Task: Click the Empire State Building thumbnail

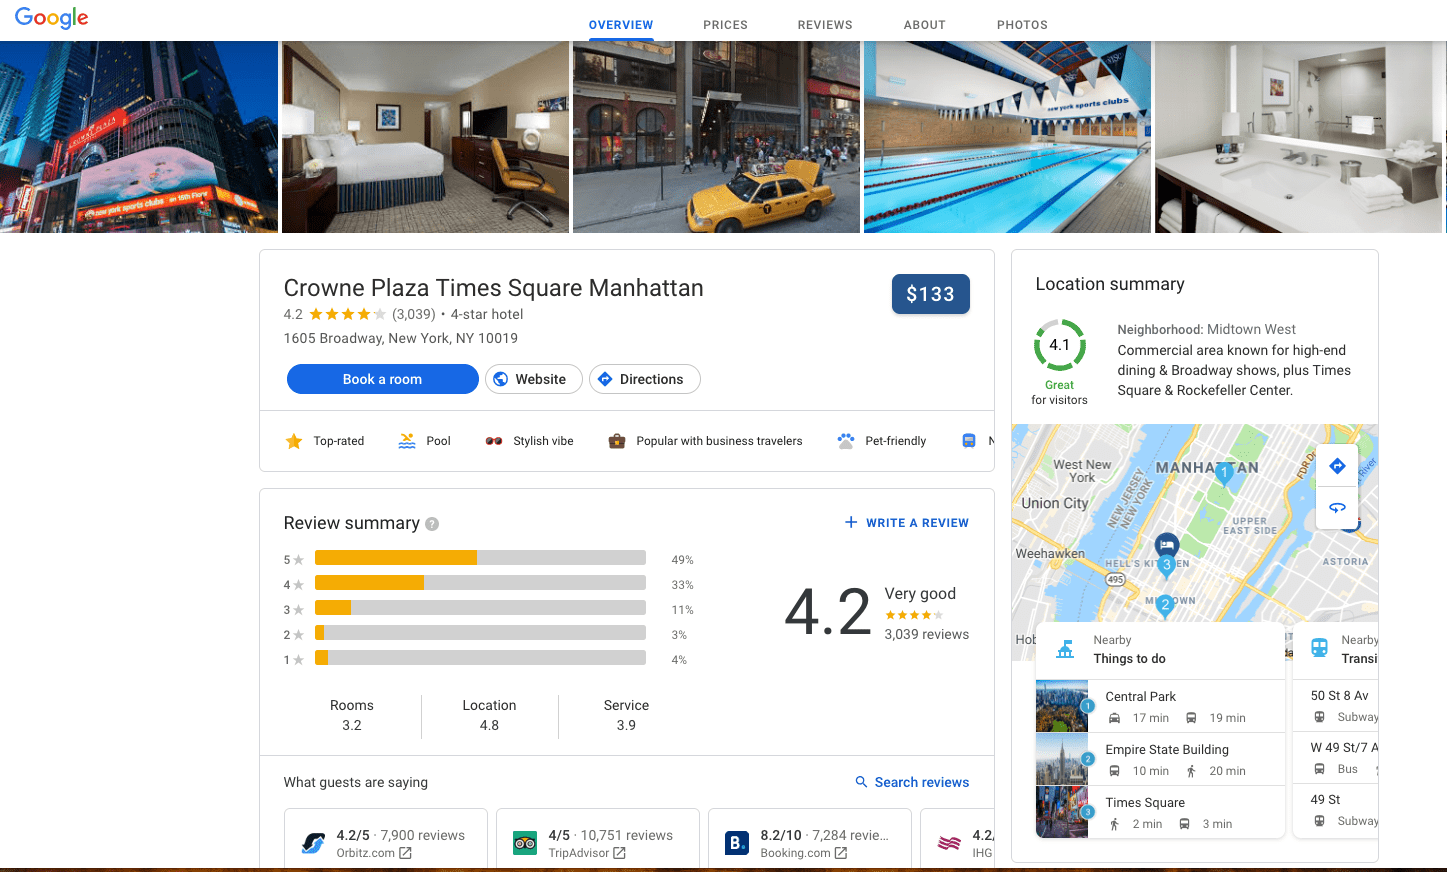Action: 1062,759
